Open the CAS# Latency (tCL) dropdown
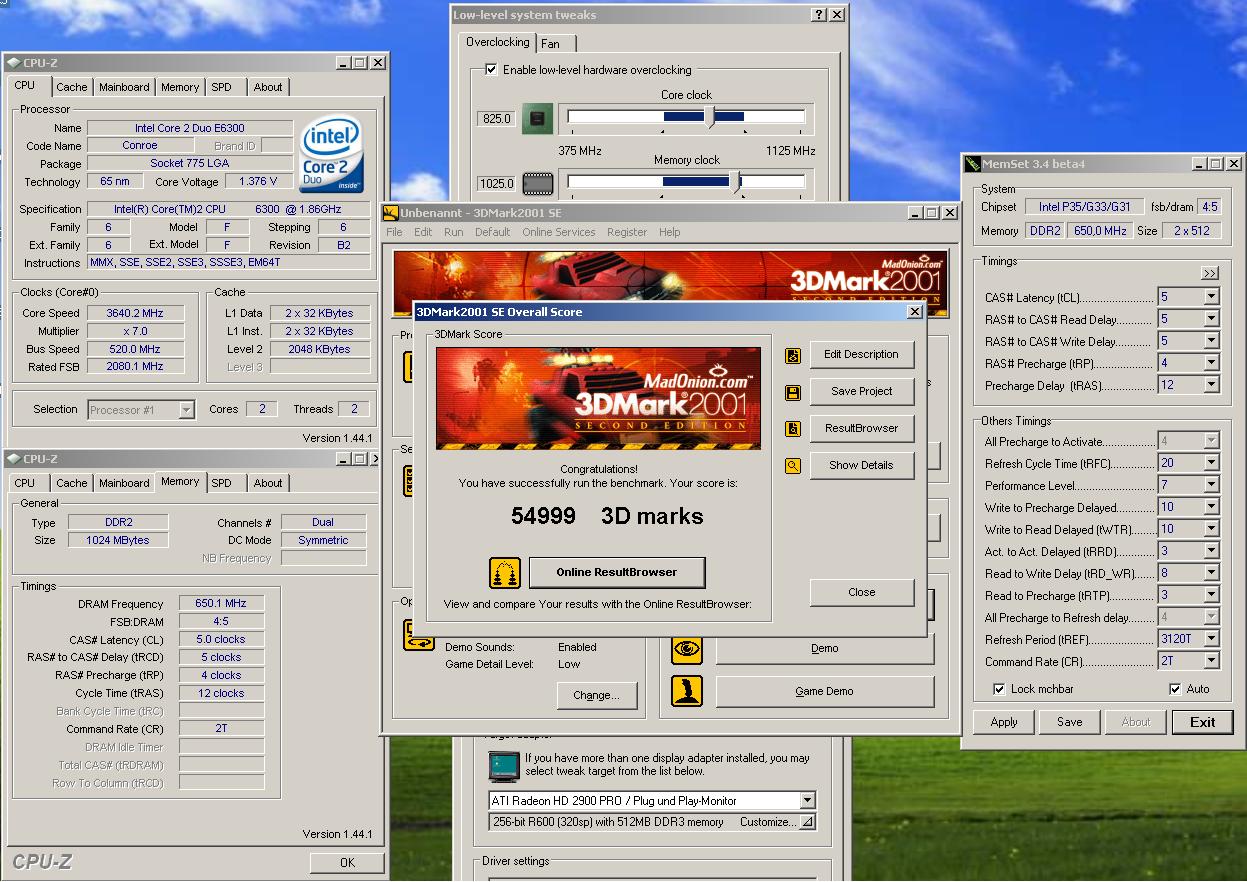 pos(1211,297)
